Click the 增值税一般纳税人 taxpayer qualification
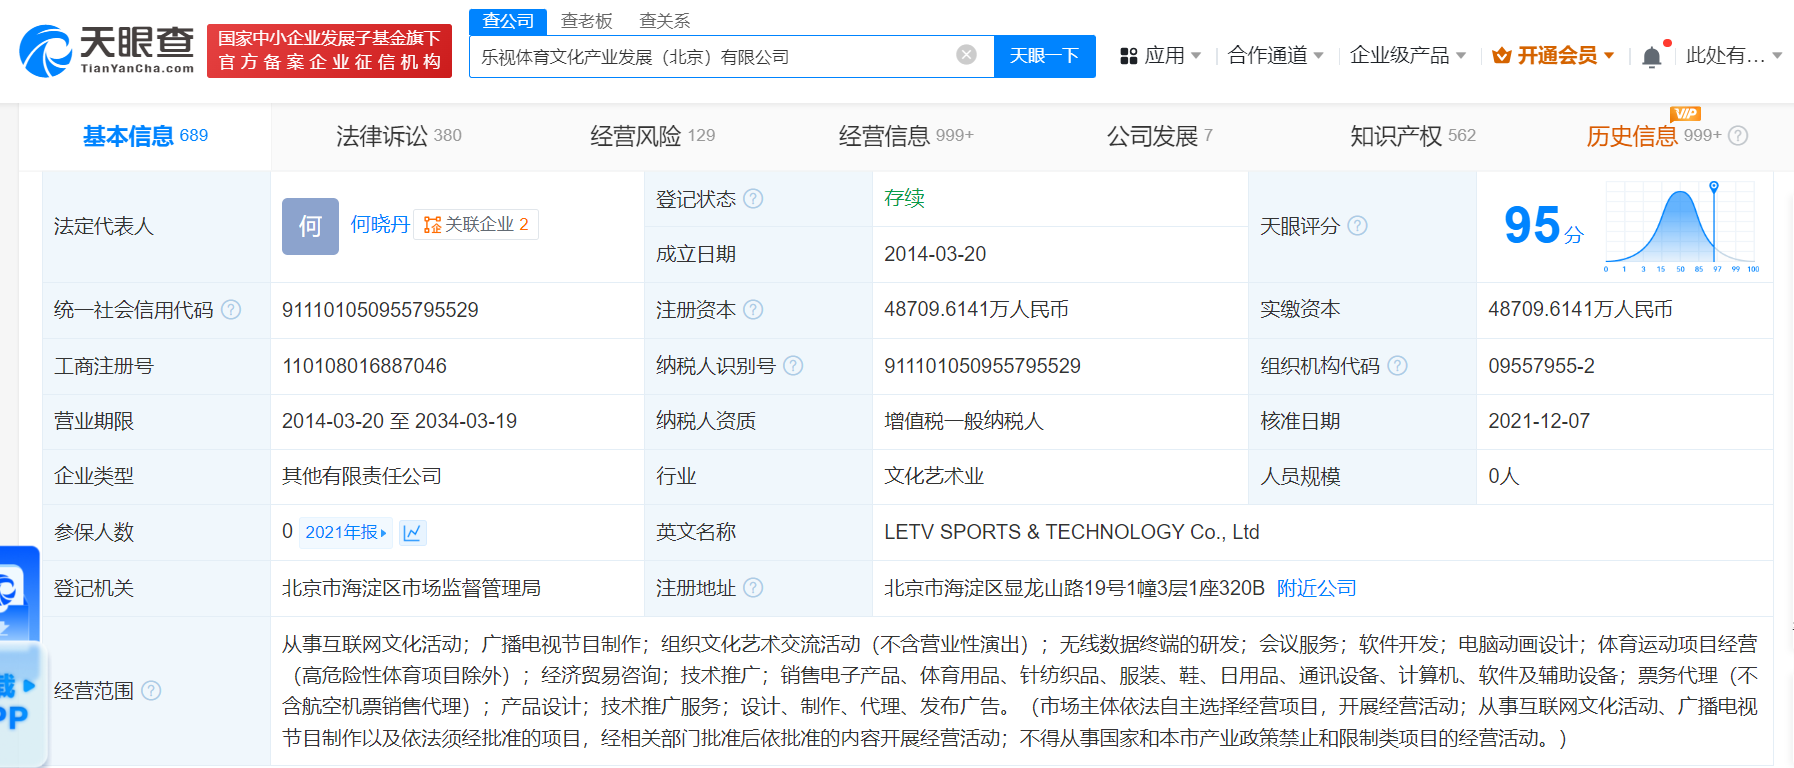 pyautogui.click(x=964, y=421)
